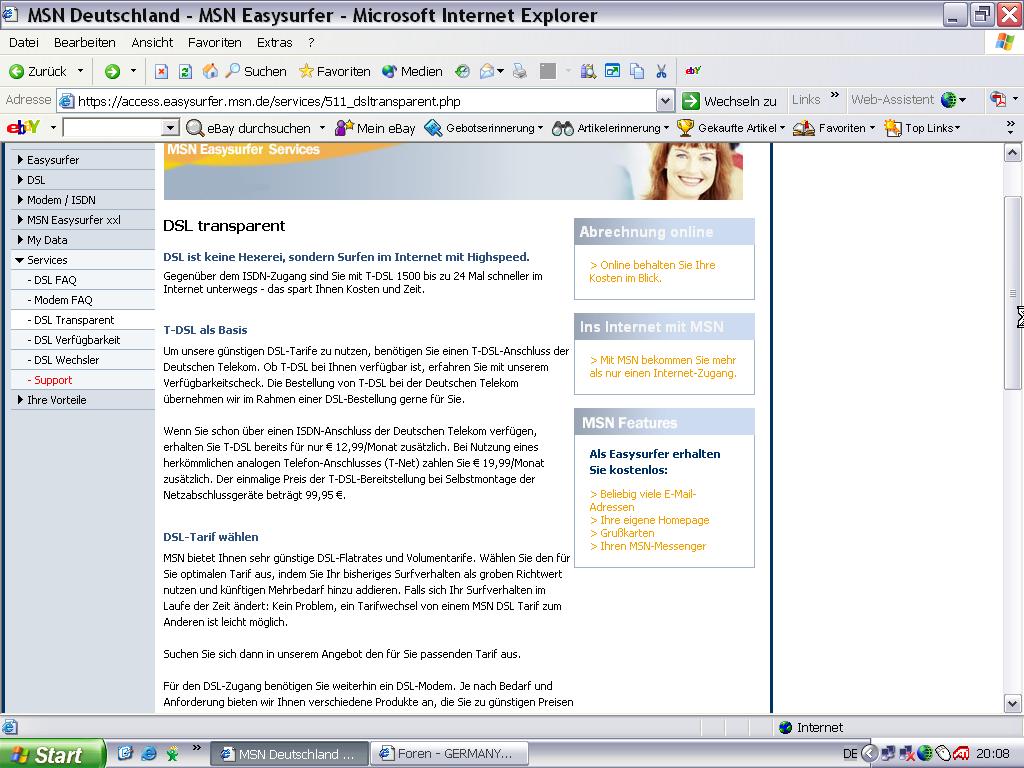Click the Web-Assistent globe icon
The height and width of the screenshot is (768, 1024).
(949, 100)
